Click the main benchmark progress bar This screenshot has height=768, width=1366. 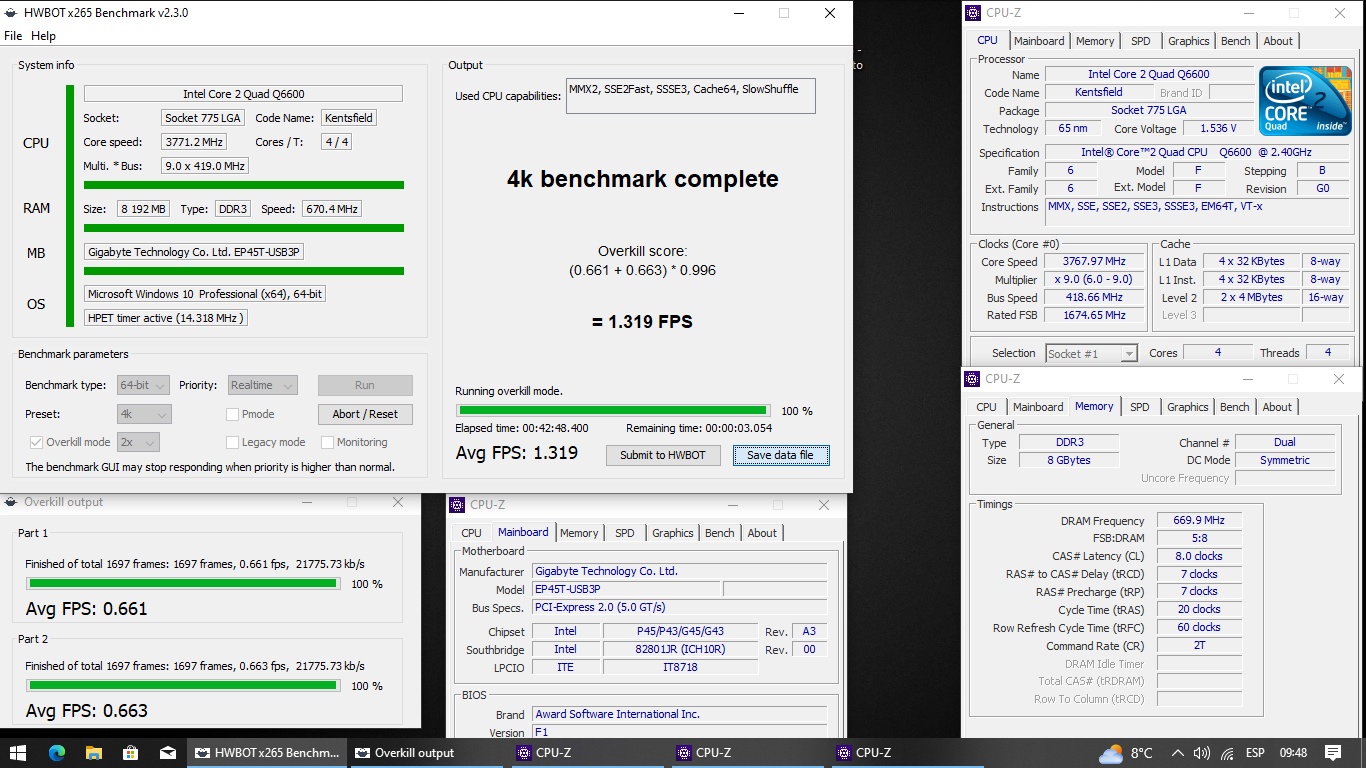point(613,410)
